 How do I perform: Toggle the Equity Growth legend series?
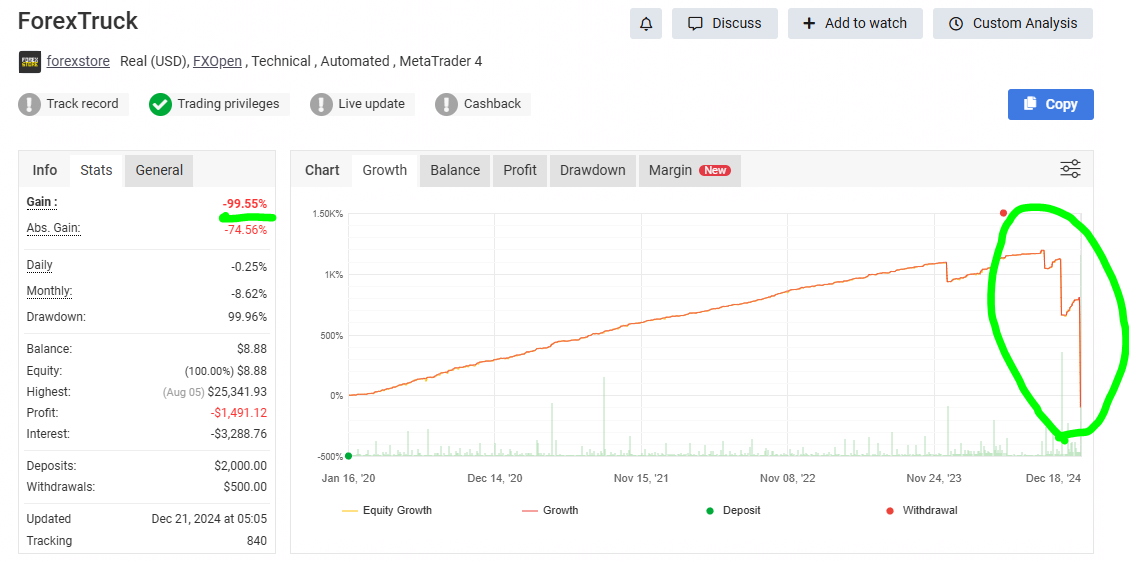387,510
